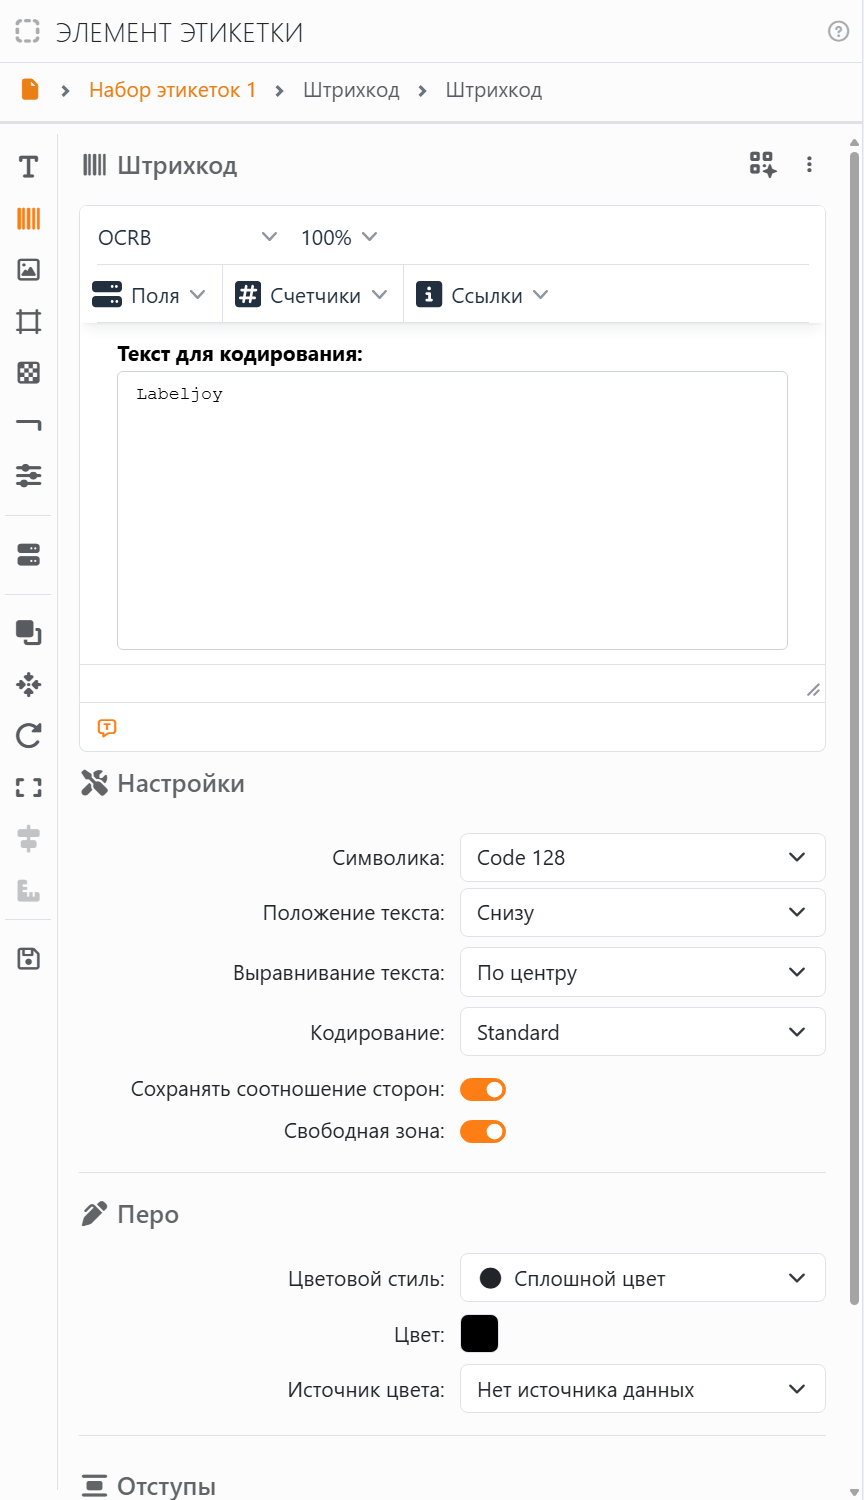The width and height of the screenshot is (864, 1500).
Task: Disable the keep aspect ratio toggle
Action: (x=483, y=1089)
